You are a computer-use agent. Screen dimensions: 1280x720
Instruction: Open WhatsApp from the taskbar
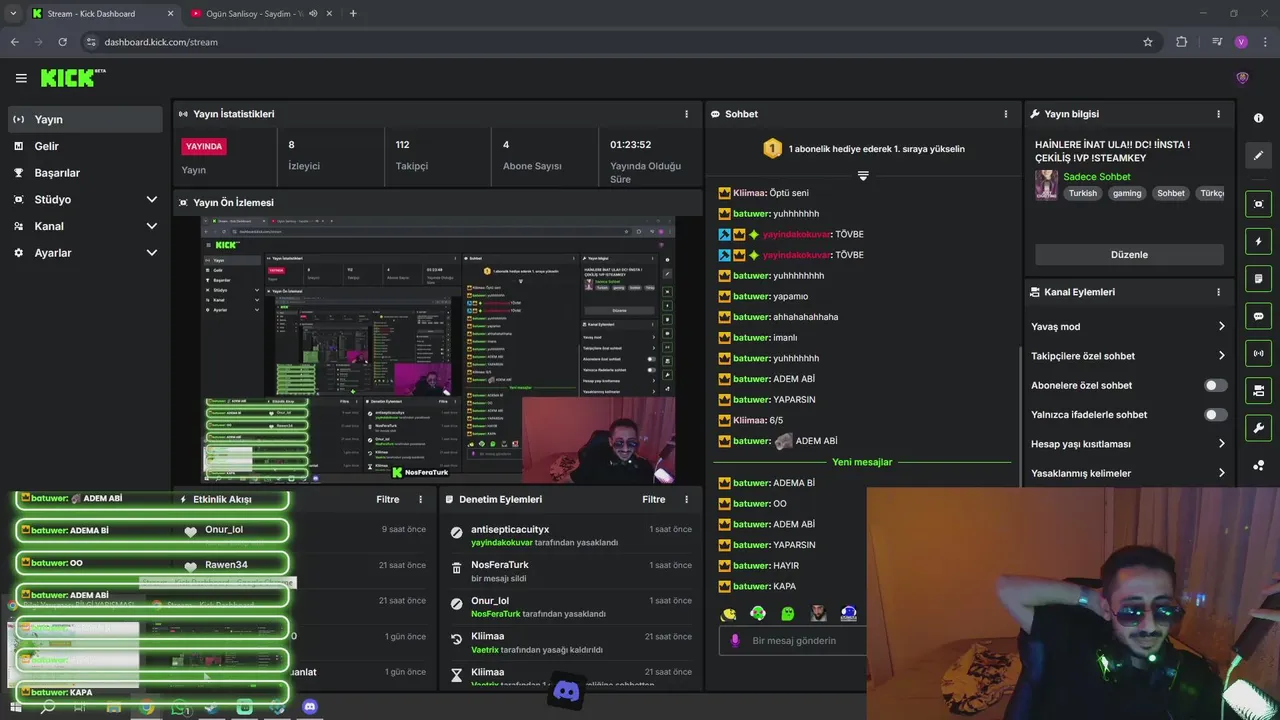tap(179, 707)
